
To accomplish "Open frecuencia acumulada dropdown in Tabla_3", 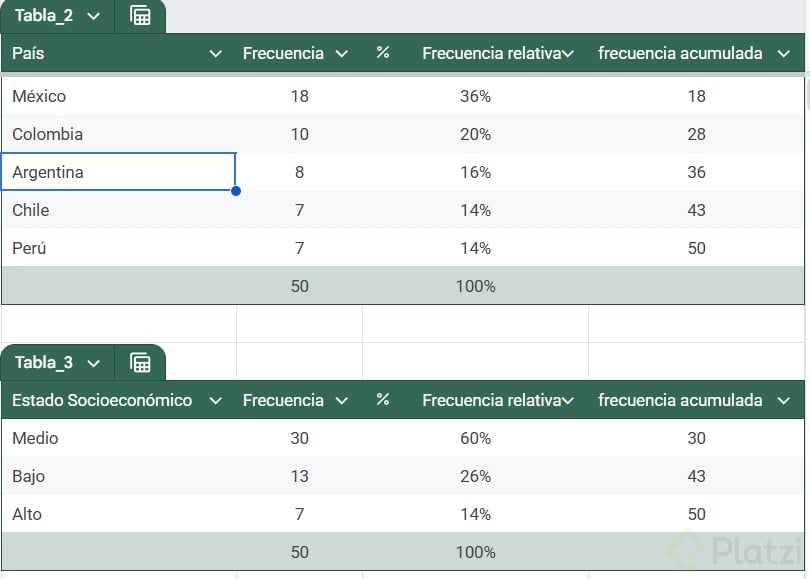I will pyautogui.click(x=784, y=401).
